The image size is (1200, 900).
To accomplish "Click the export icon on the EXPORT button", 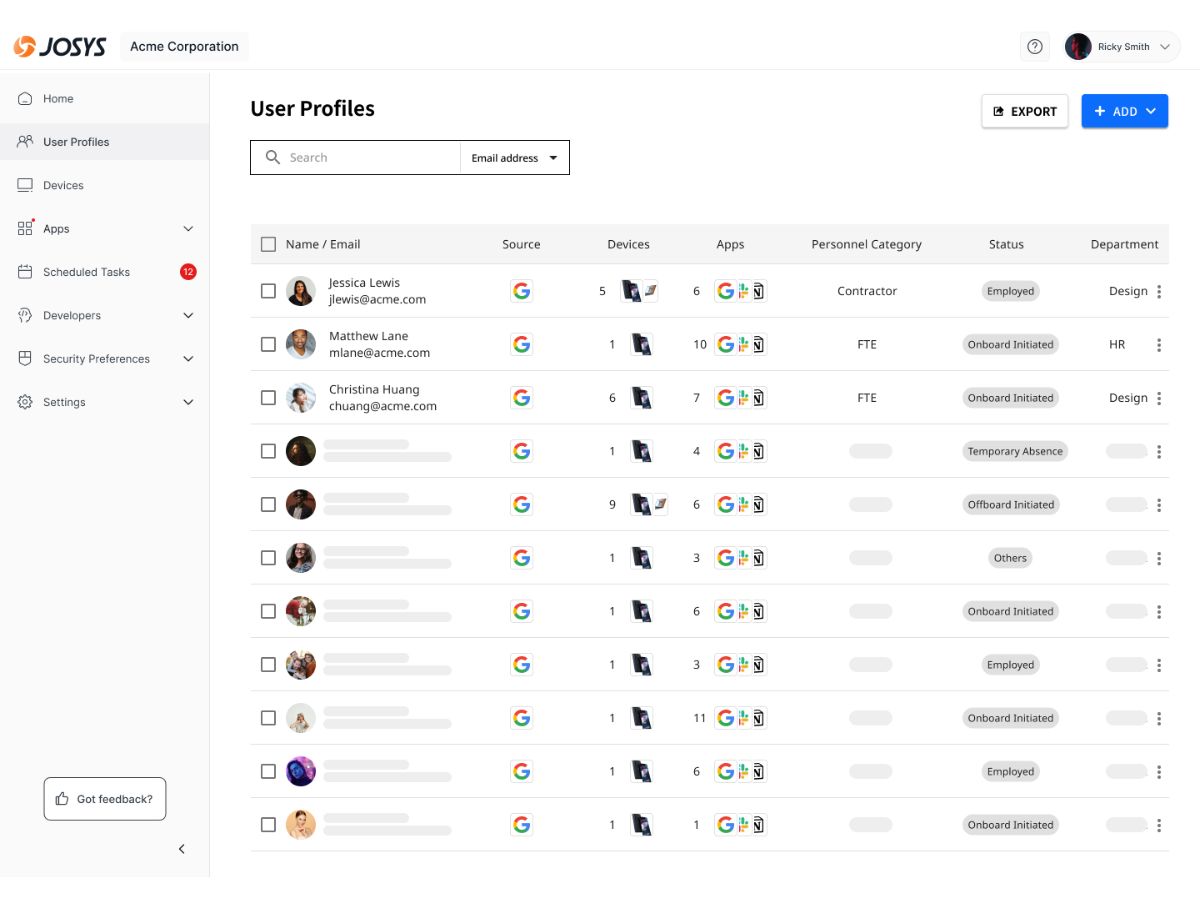I will point(998,112).
